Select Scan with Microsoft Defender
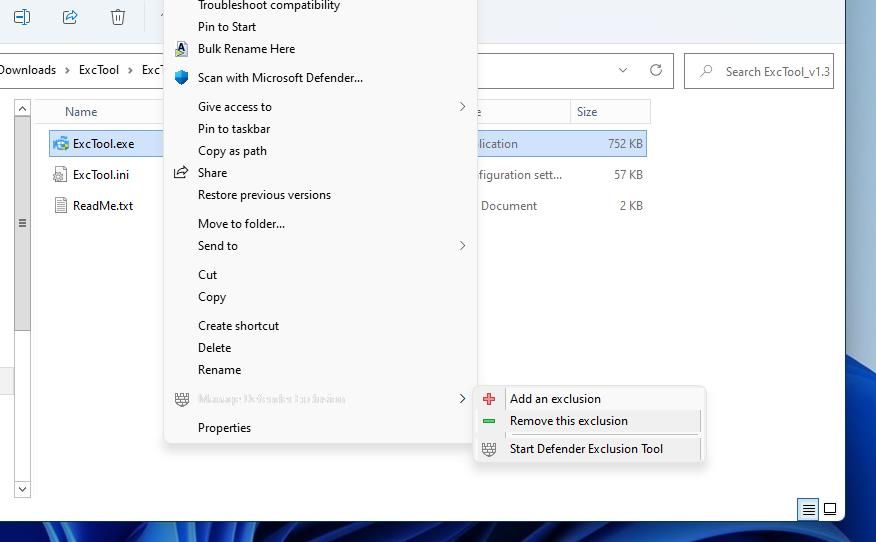Screen dimensions: 876x542 pos(280,78)
